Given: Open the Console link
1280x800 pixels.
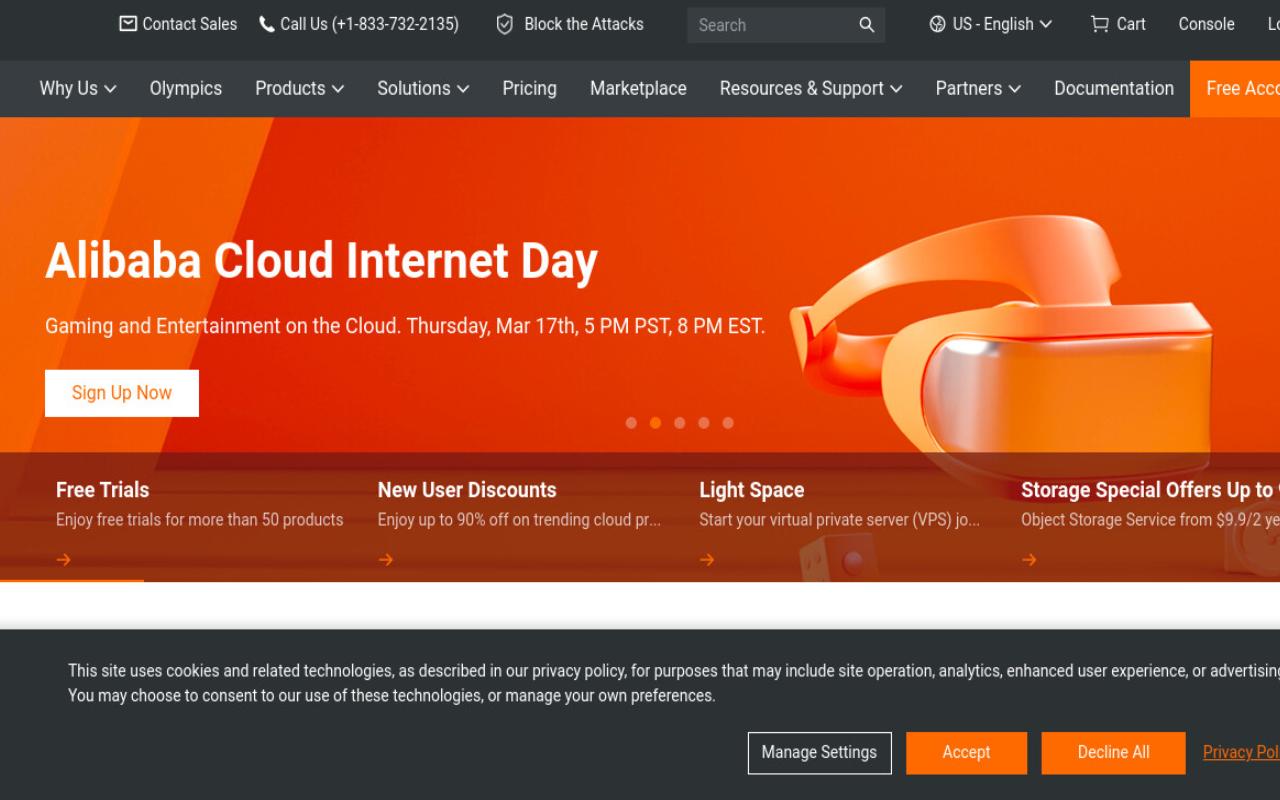Looking at the screenshot, I should [x=1206, y=24].
